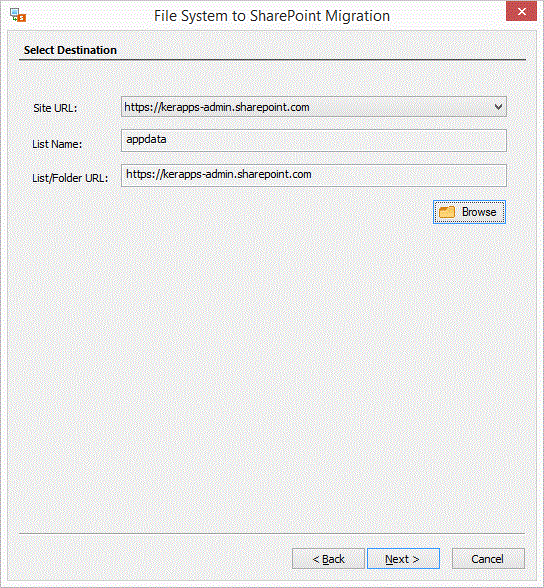Close the File System to SharePoint Migration window
544x588 pixels.
coord(521,11)
